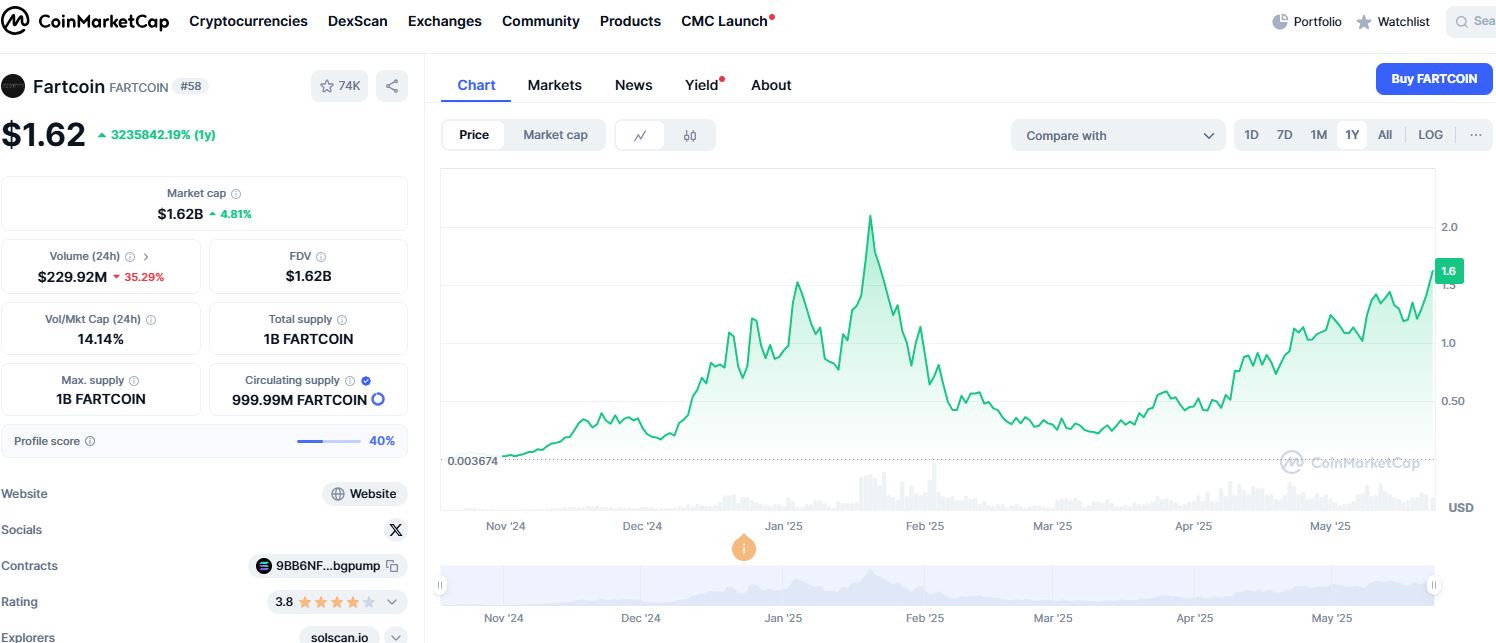Screen dimensions: 1496x643
Task: Copy the contract address 9BB6NF...bgpump
Action: pyautogui.click(x=392, y=566)
